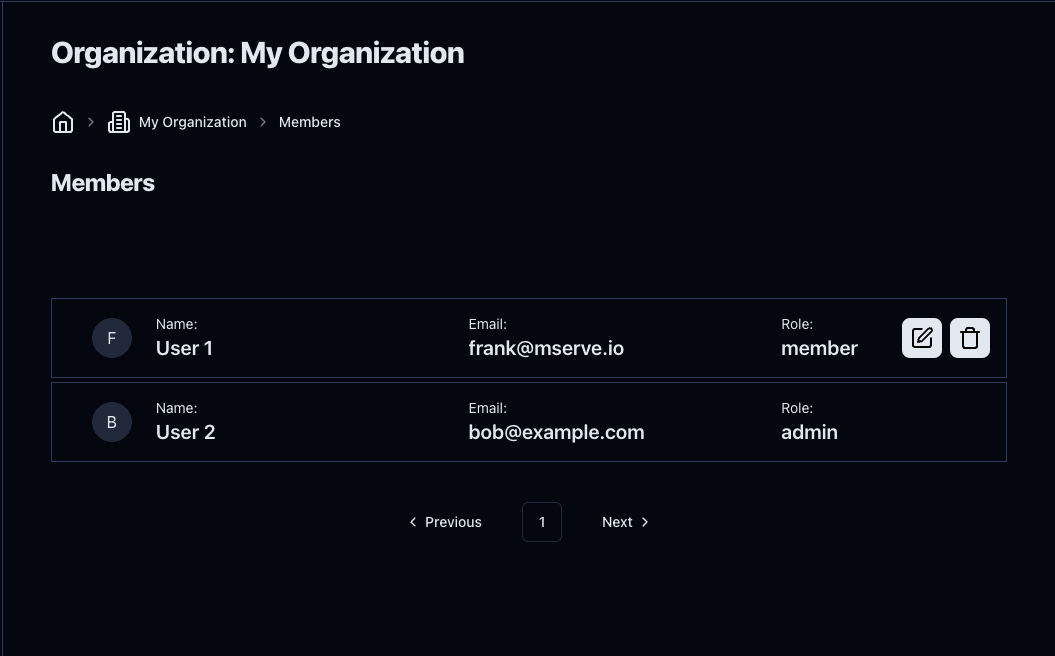Click the F avatar for User 1

click(x=112, y=338)
